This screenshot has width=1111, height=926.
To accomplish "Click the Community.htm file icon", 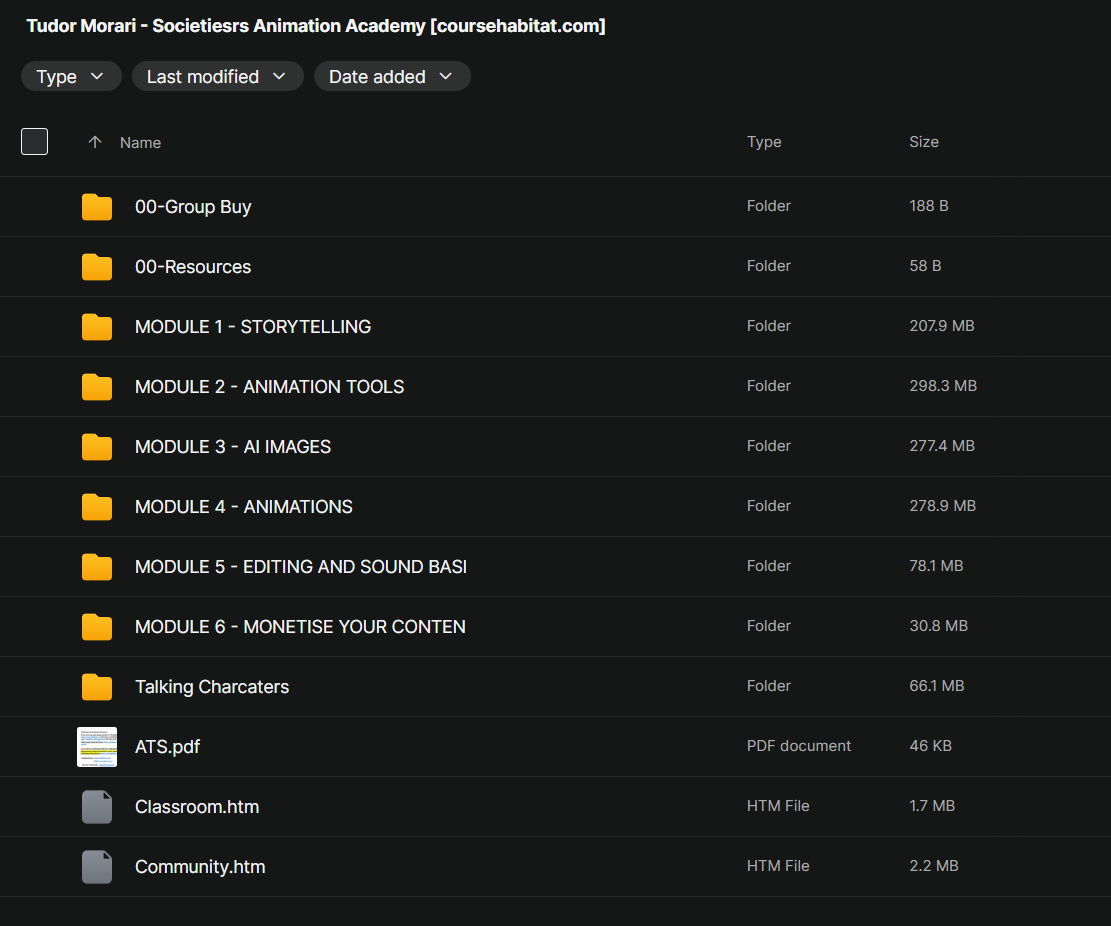I will [x=96, y=866].
